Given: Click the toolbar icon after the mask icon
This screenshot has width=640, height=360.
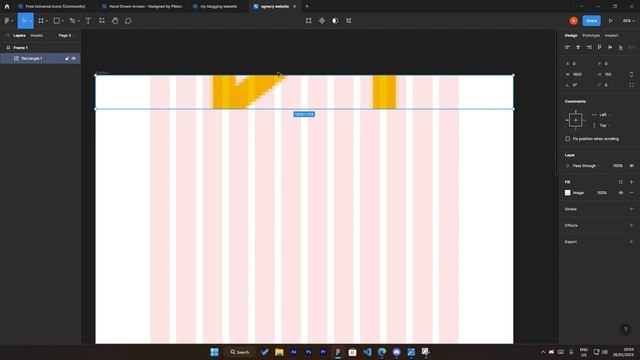Looking at the screenshot, I should [x=349, y=21].
